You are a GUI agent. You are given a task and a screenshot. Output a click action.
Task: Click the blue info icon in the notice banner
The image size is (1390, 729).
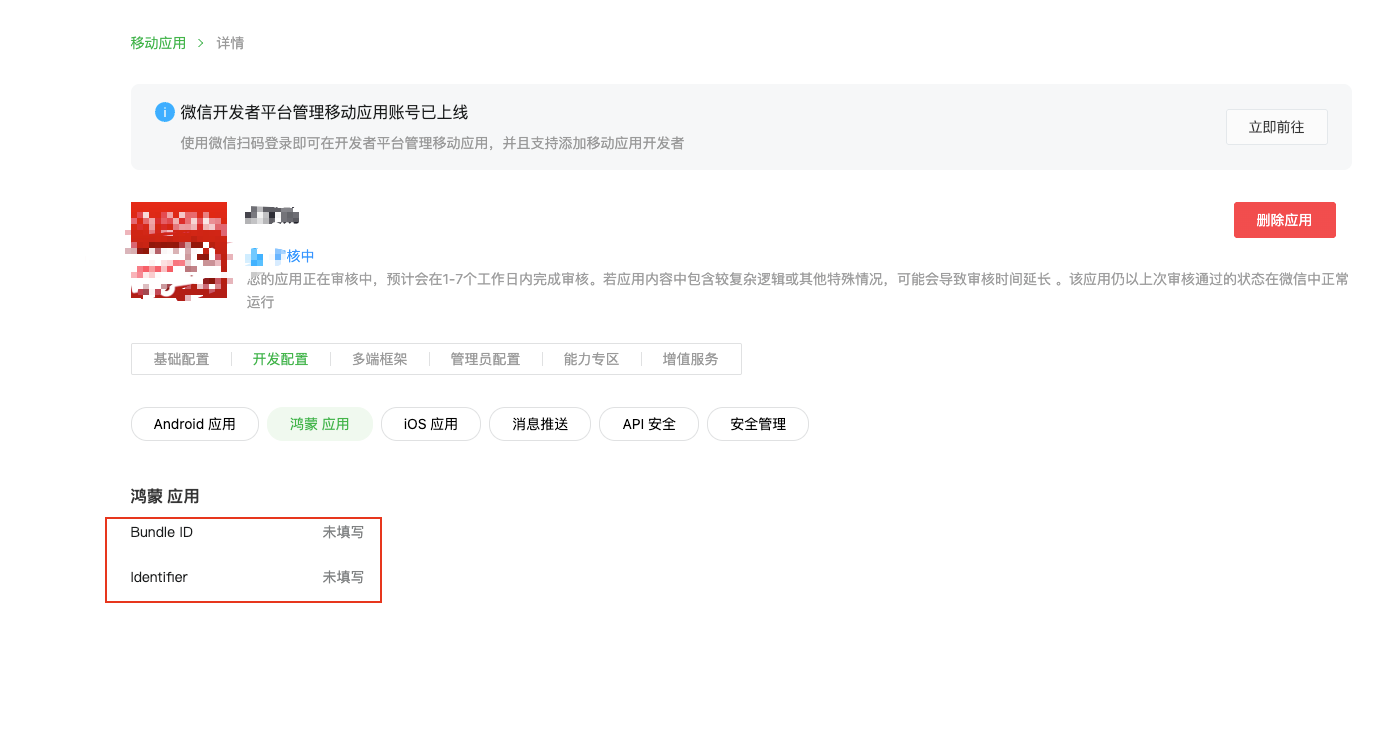(x=165, y=112)
